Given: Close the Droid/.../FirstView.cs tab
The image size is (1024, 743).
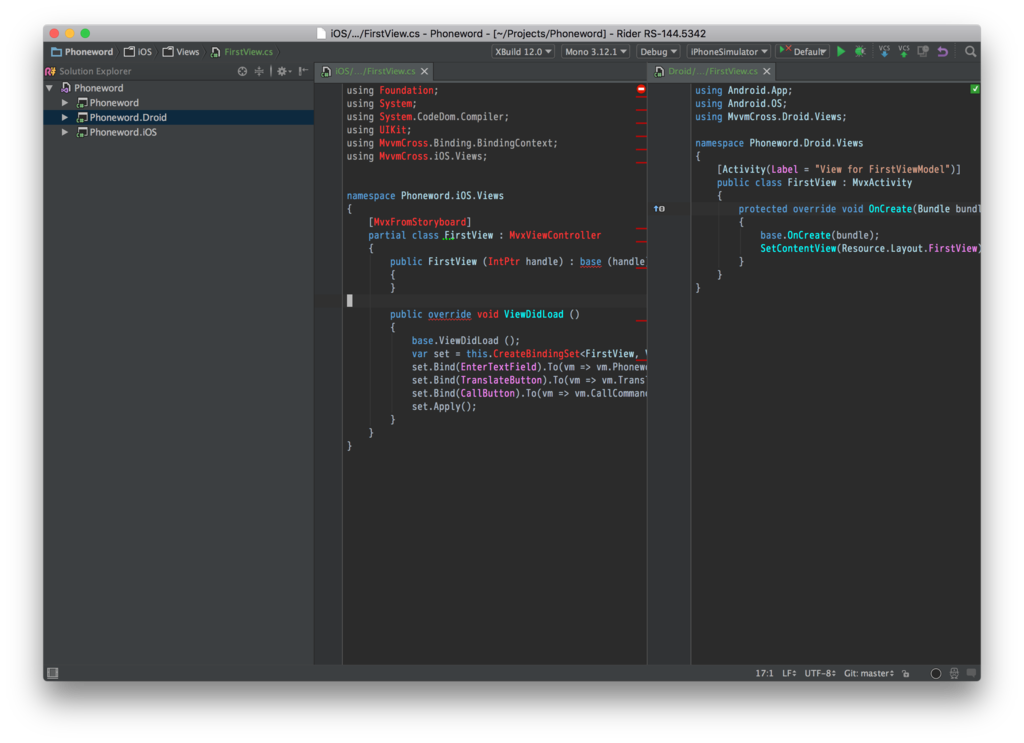Looking at the screenshot, I should point(767,71).
